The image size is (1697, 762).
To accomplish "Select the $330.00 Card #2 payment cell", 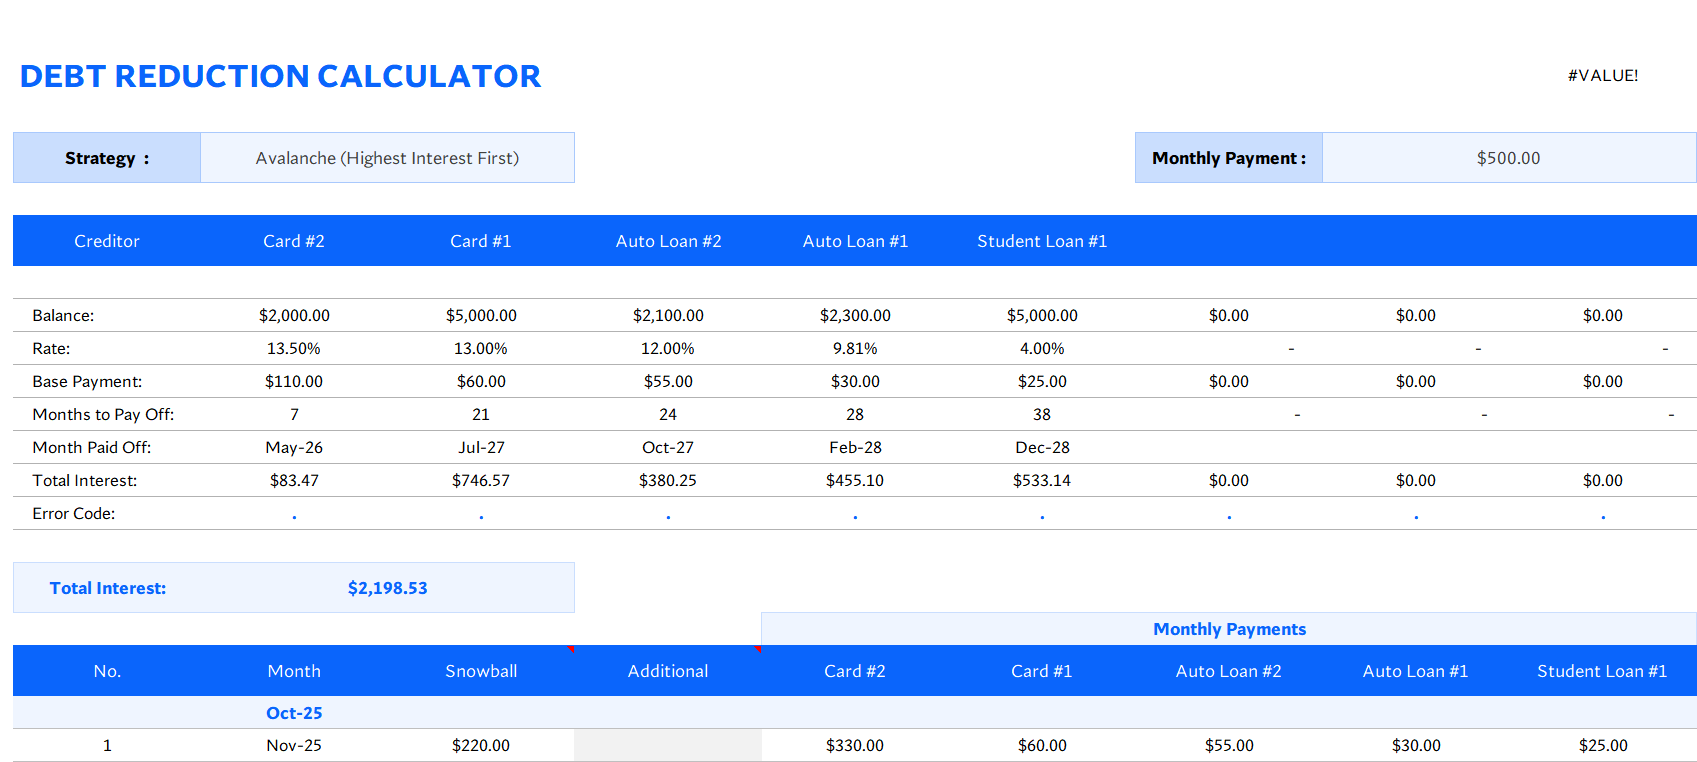I will [x=855, y=745].
